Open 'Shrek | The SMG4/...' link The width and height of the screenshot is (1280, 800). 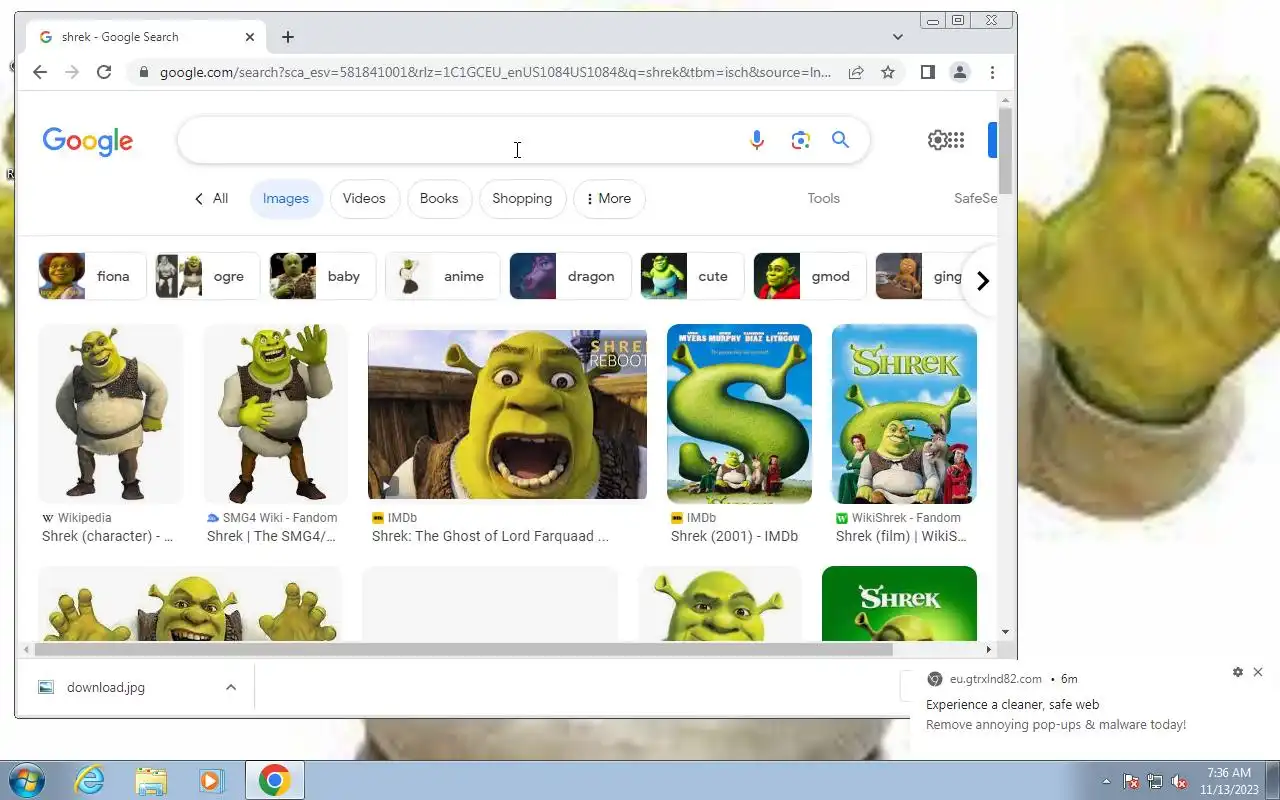coord(271,536)
